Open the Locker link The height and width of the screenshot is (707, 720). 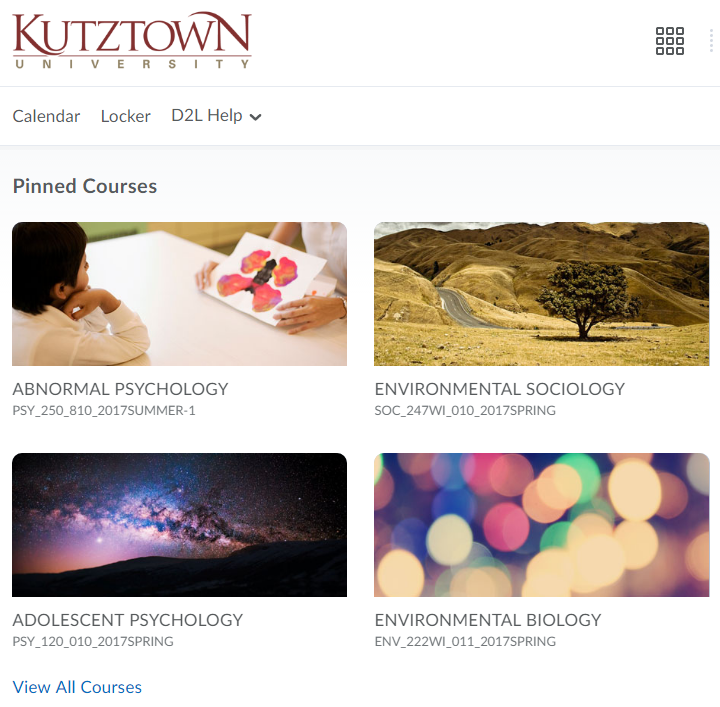click(x=125, y=116)
